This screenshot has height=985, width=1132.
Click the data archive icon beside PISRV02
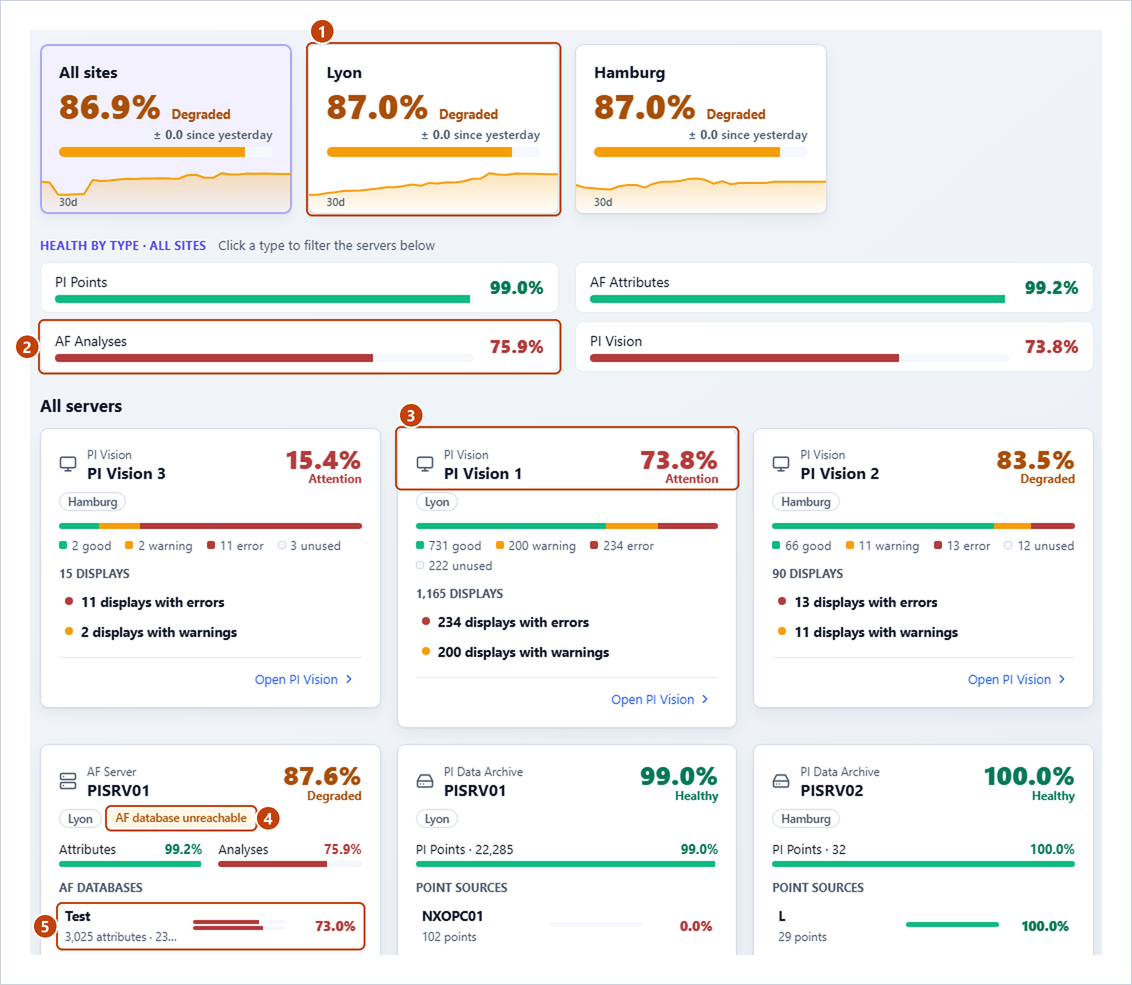click(781, 781)
